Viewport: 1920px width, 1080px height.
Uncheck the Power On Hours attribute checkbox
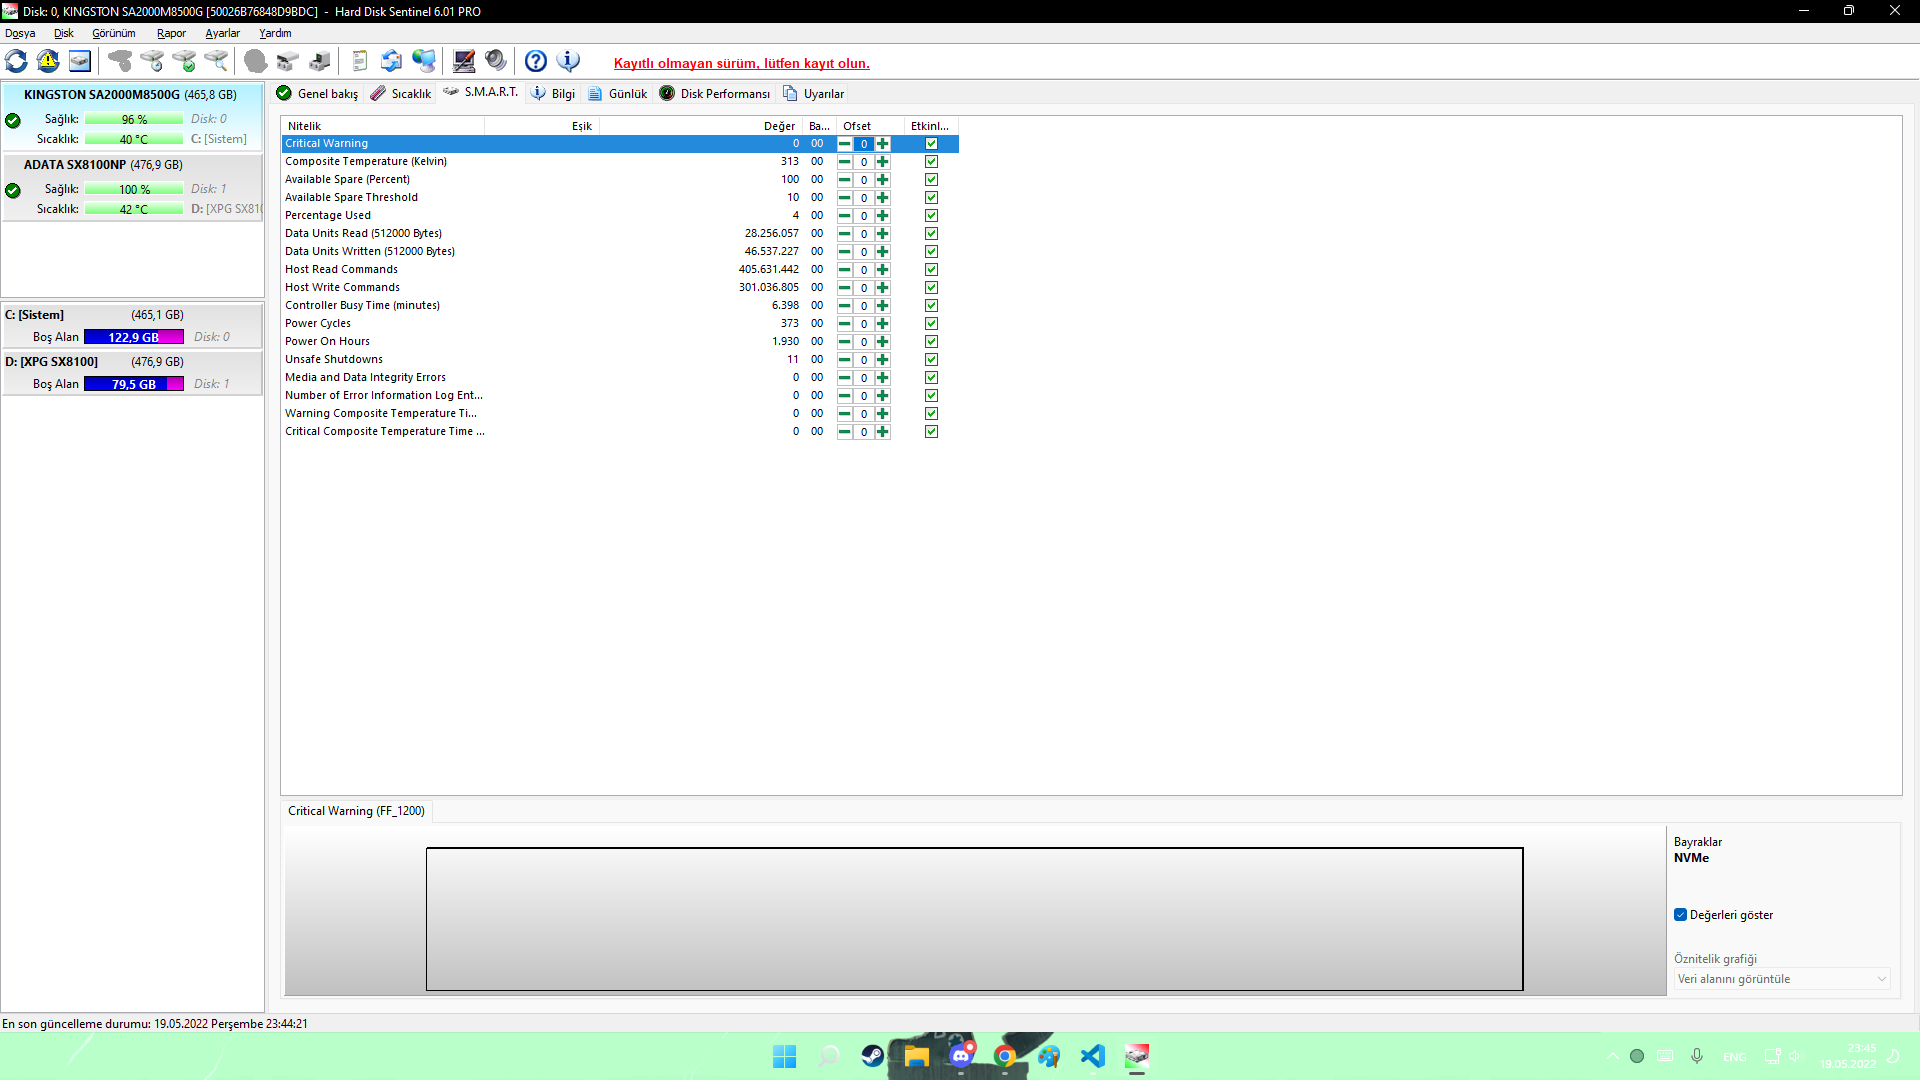point(931,342)
